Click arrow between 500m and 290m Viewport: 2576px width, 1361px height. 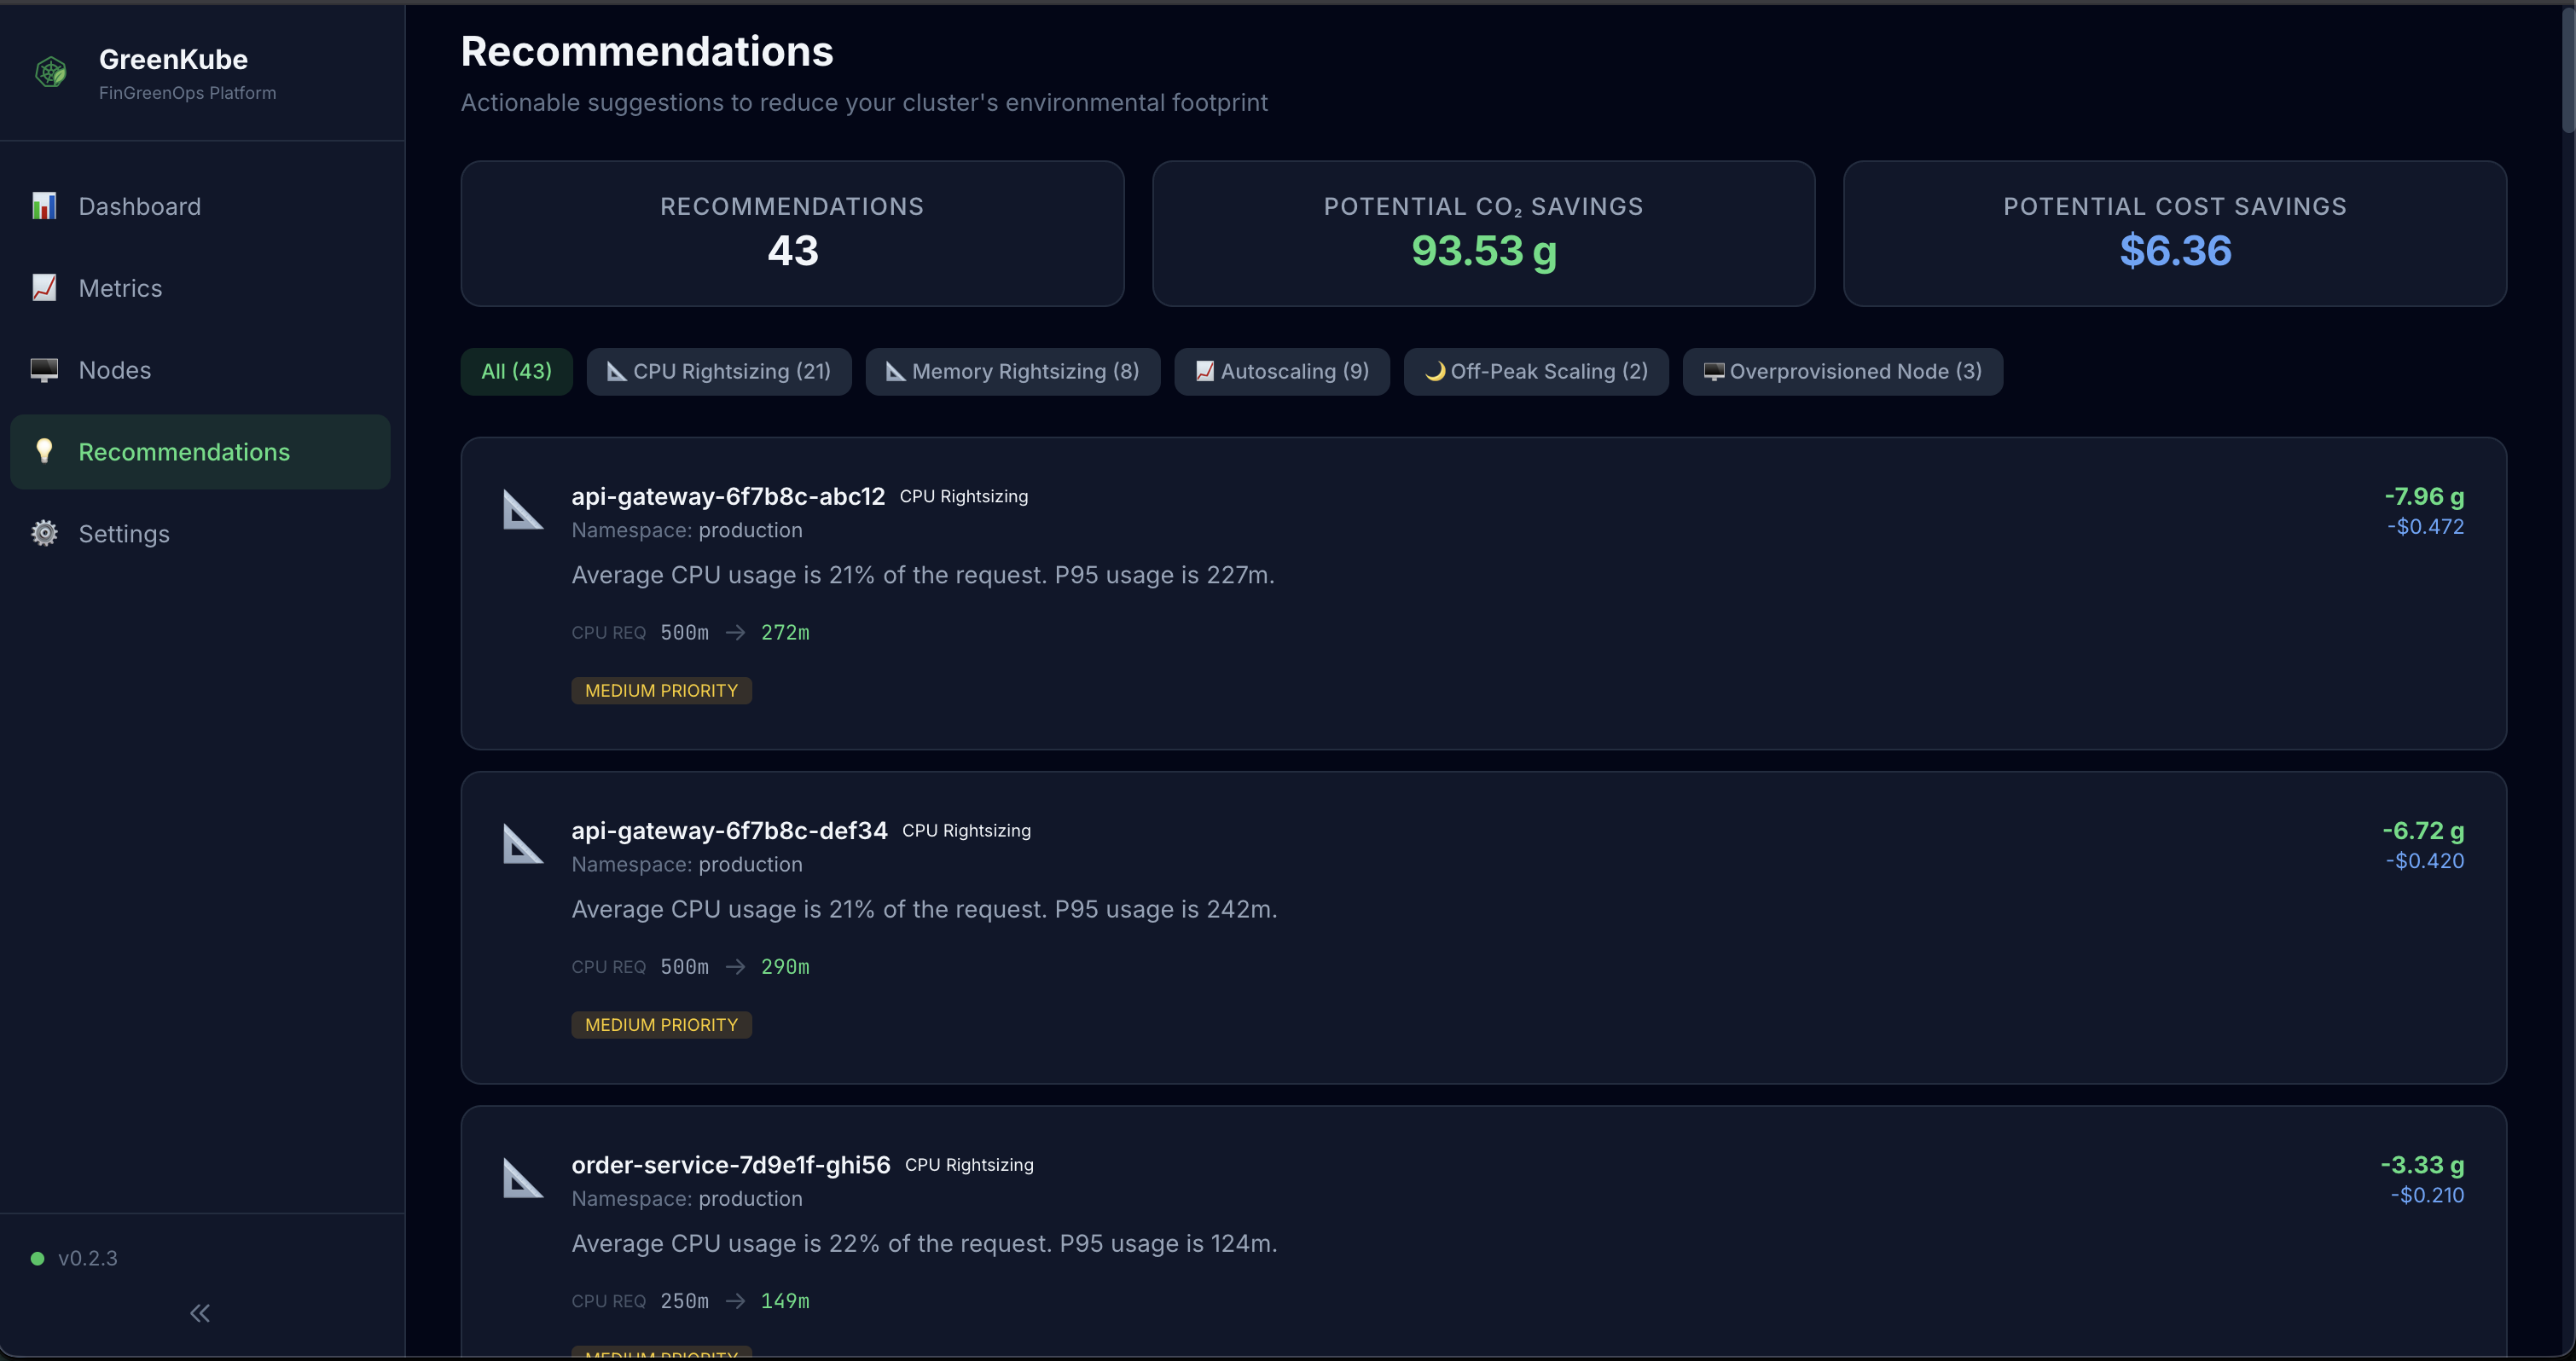click(735, 966)
